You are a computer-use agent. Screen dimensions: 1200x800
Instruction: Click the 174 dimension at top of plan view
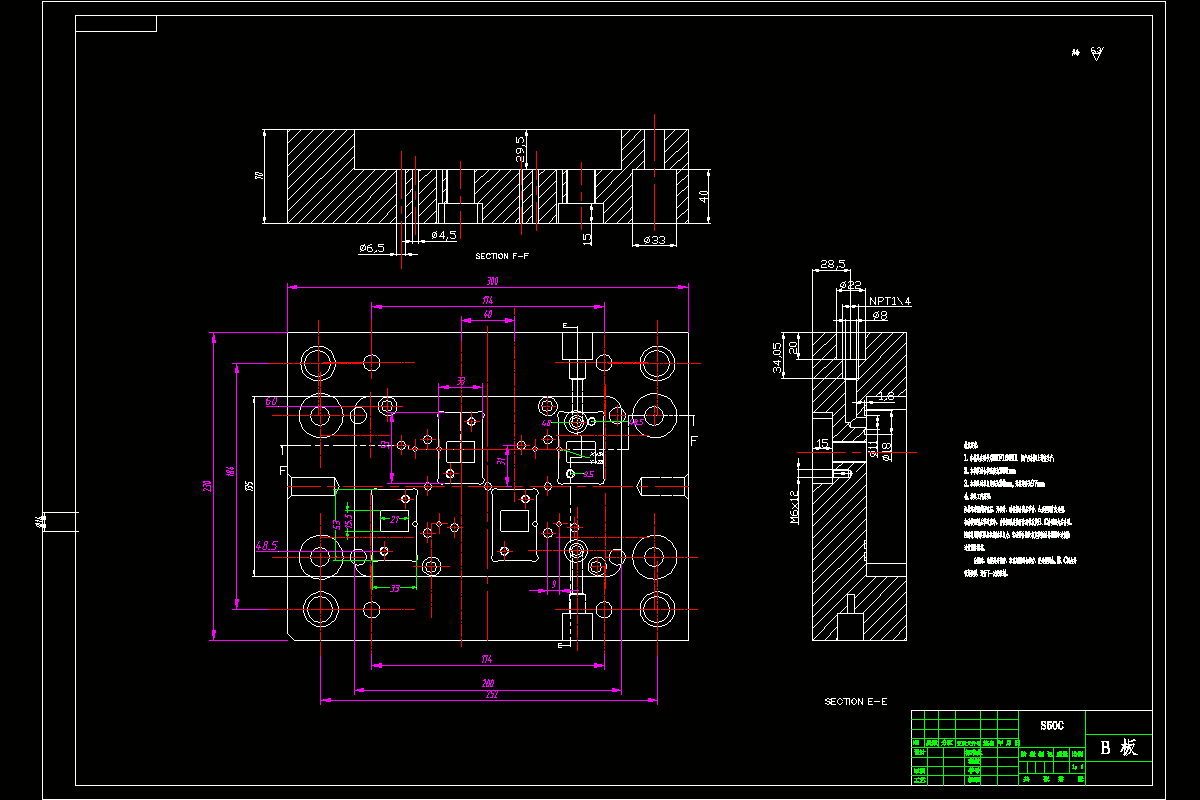[x=488, y=300]
